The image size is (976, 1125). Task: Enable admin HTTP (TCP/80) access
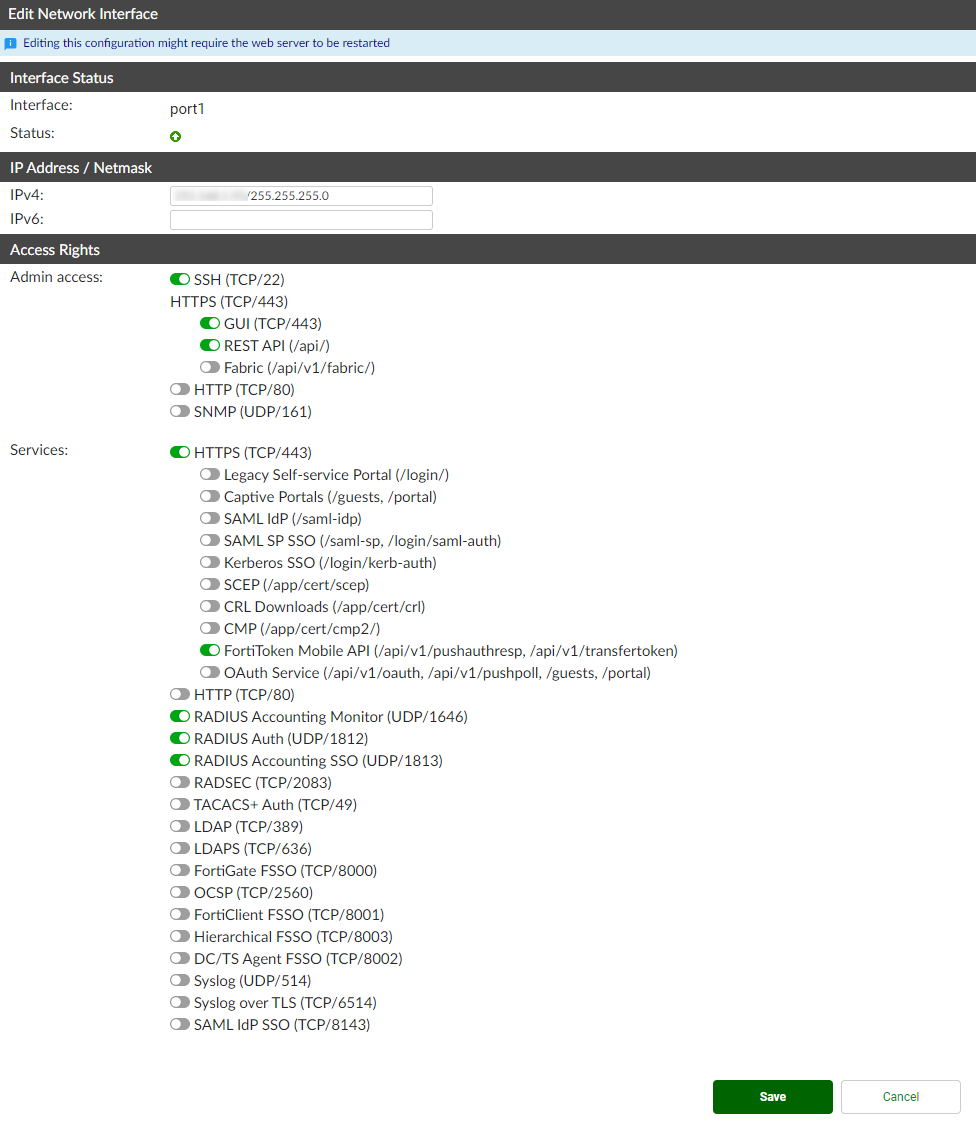[179, 390]
